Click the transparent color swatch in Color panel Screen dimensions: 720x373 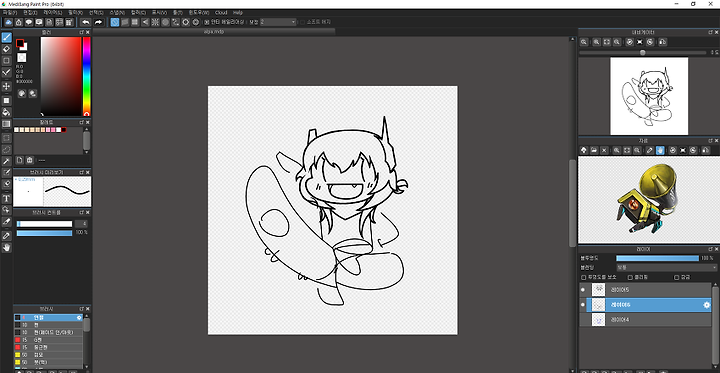tap(22, 58)
